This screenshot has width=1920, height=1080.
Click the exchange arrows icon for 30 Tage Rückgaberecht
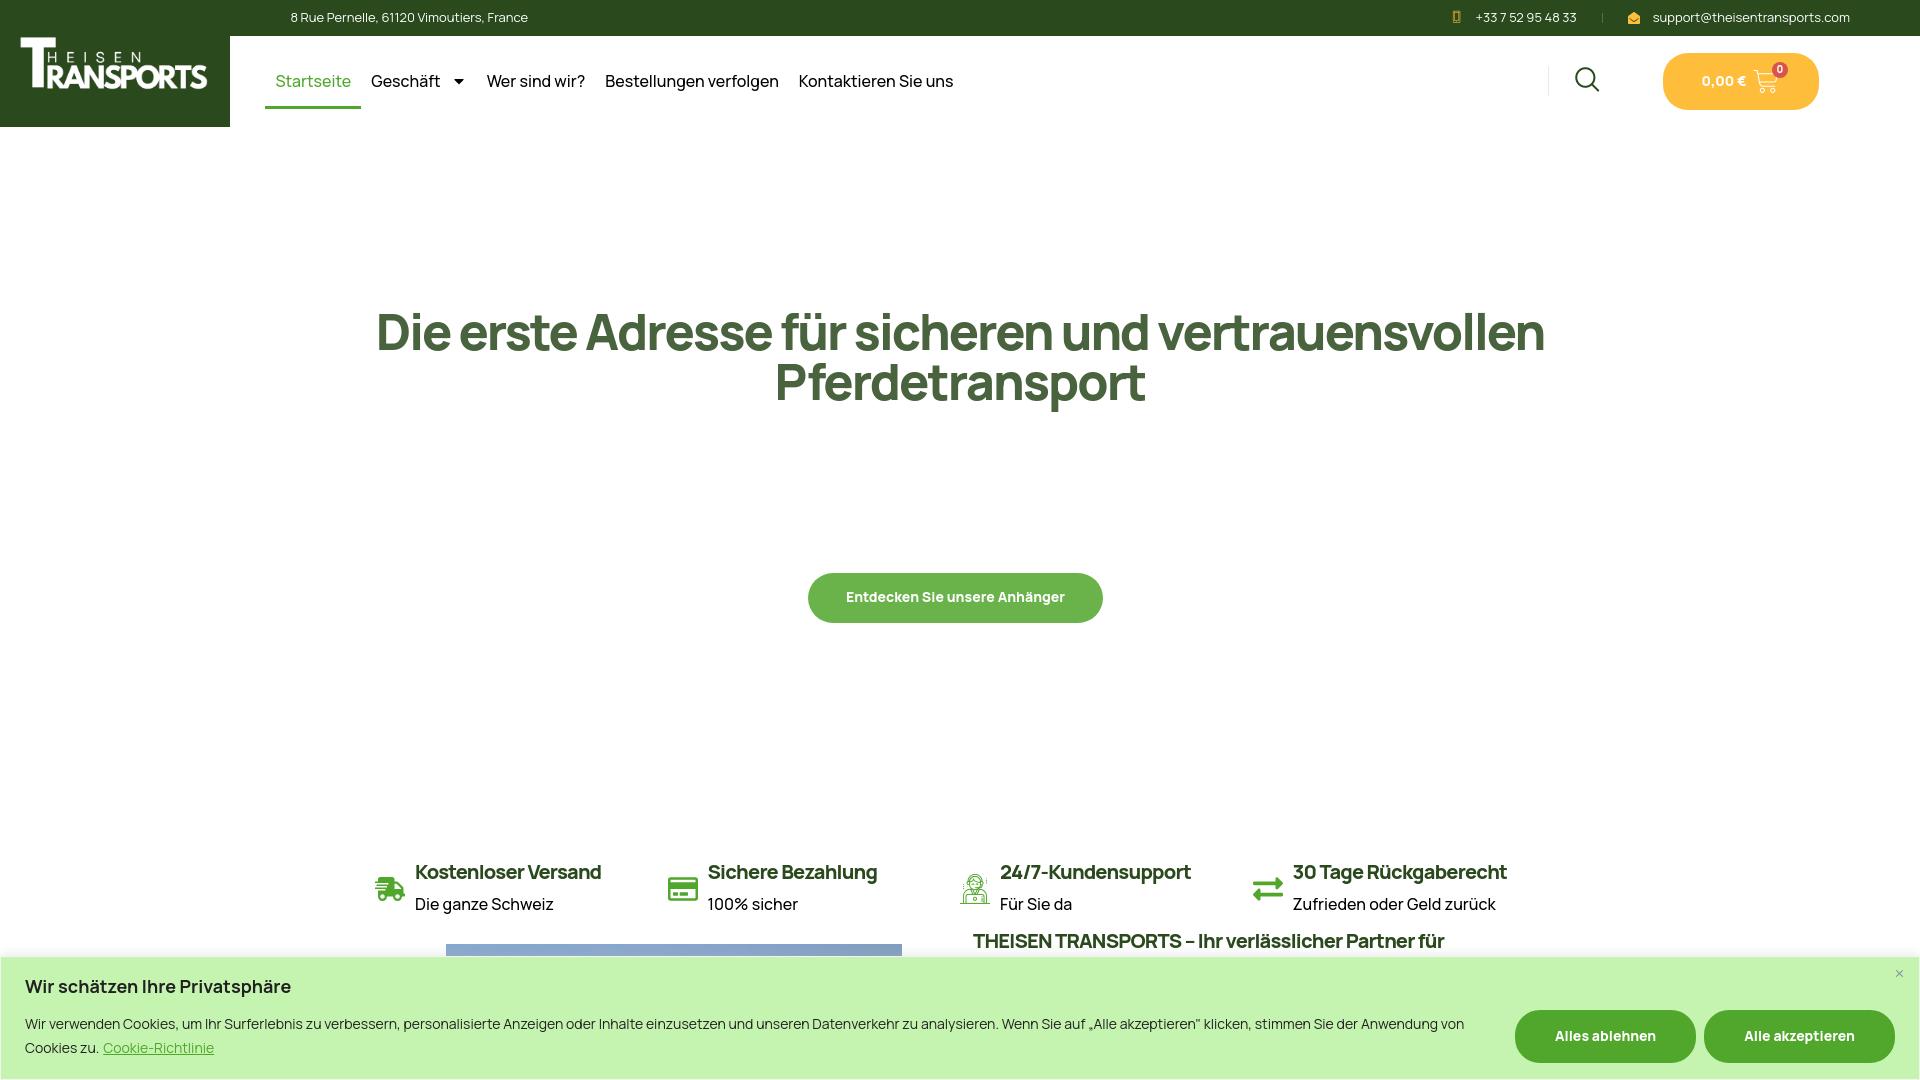coord(1267,888)
